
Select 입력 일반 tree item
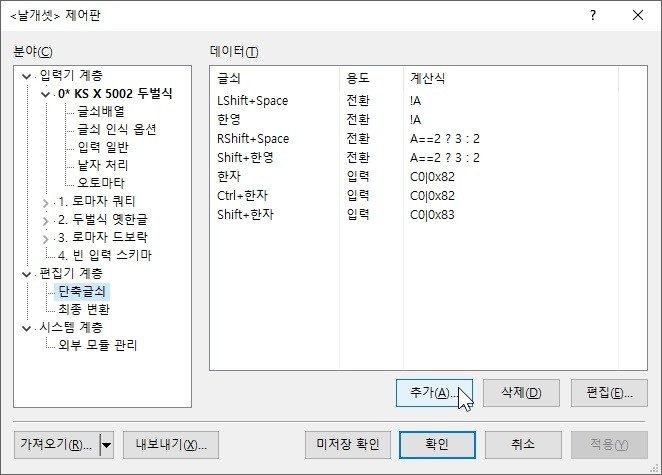click(x=103, y=147)
